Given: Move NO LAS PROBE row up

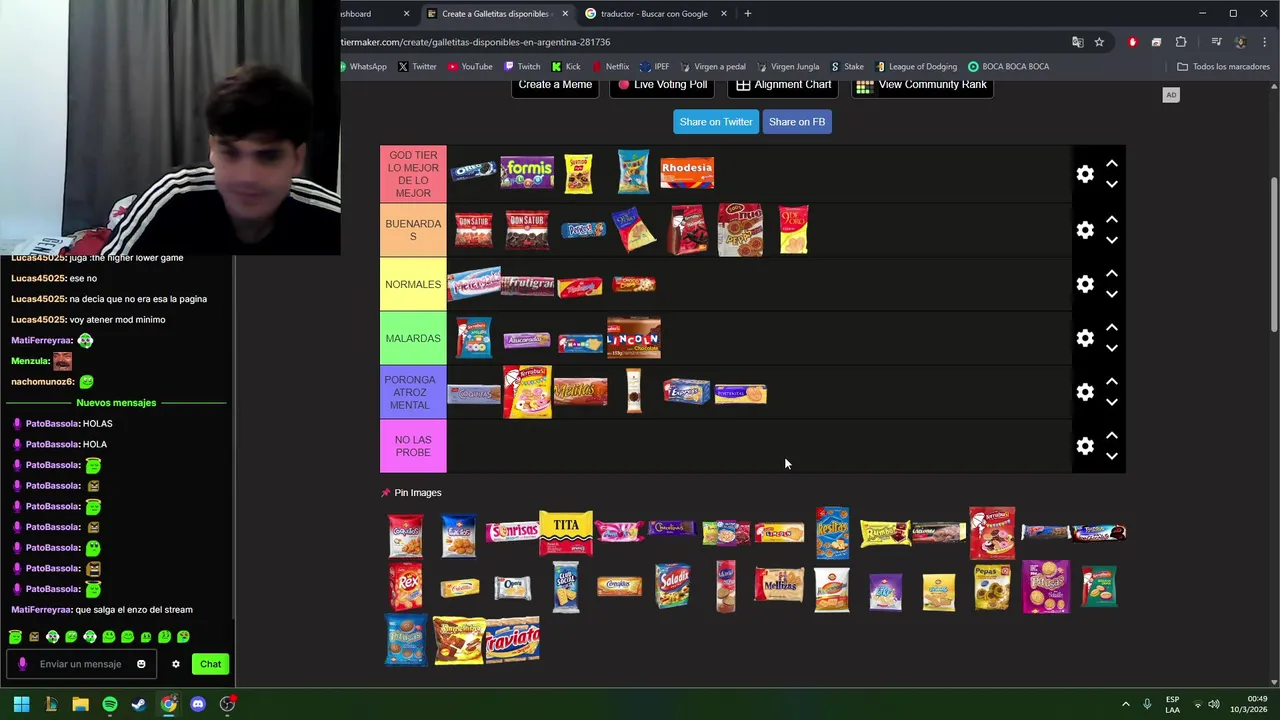Looking at the screenshot, I should [x=1111, y=435].
